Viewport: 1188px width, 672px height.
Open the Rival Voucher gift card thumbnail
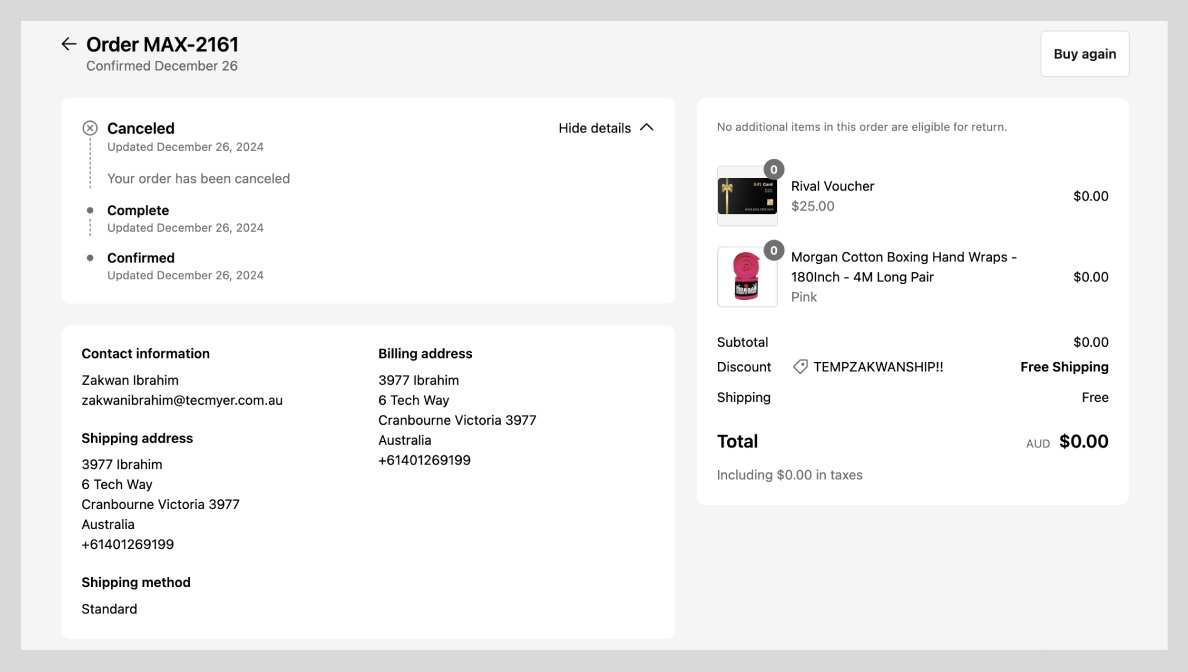click(x=747, y=196)
